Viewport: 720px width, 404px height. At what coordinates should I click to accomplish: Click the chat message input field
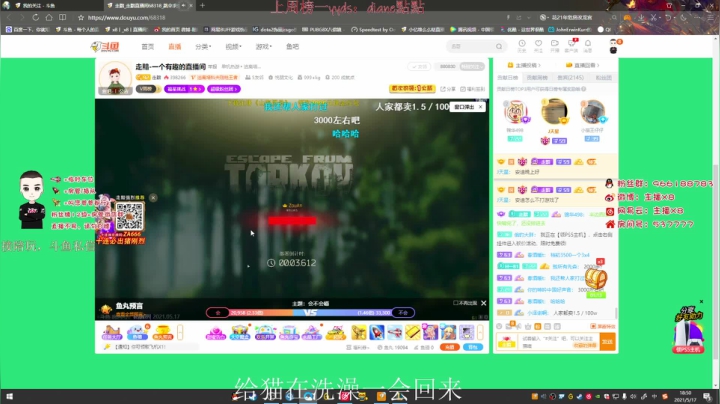559,342
